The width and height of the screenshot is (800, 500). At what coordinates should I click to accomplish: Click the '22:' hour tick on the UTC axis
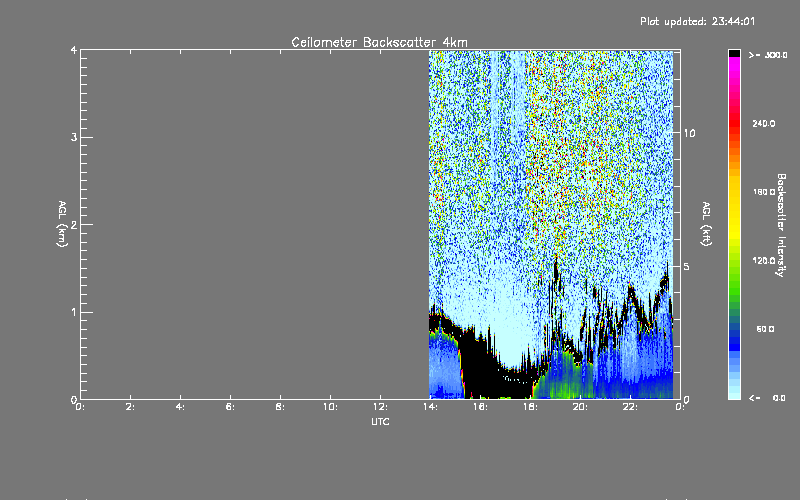tap(630, 407)
